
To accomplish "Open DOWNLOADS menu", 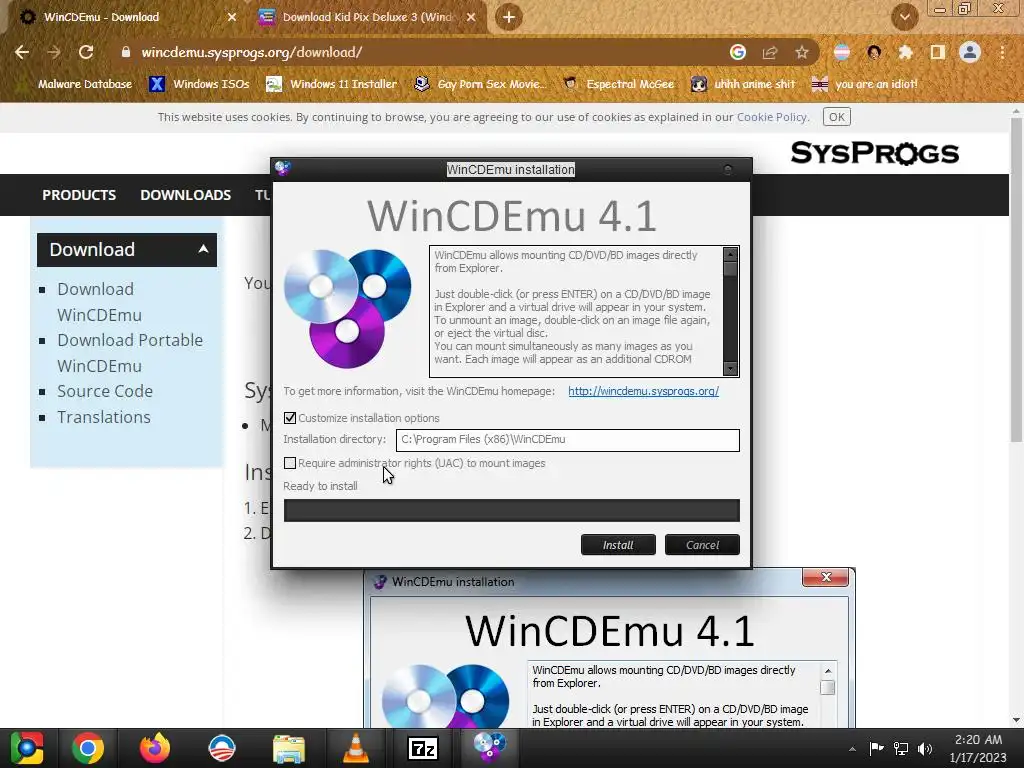I will pyautogui.click(x=185, y=195).
